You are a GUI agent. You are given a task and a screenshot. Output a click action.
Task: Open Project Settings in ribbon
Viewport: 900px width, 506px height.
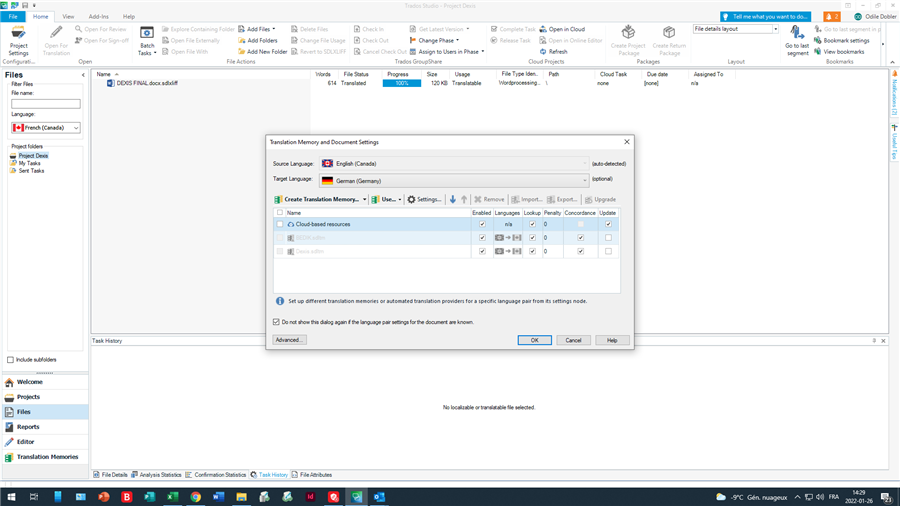(x=18, y=40)
